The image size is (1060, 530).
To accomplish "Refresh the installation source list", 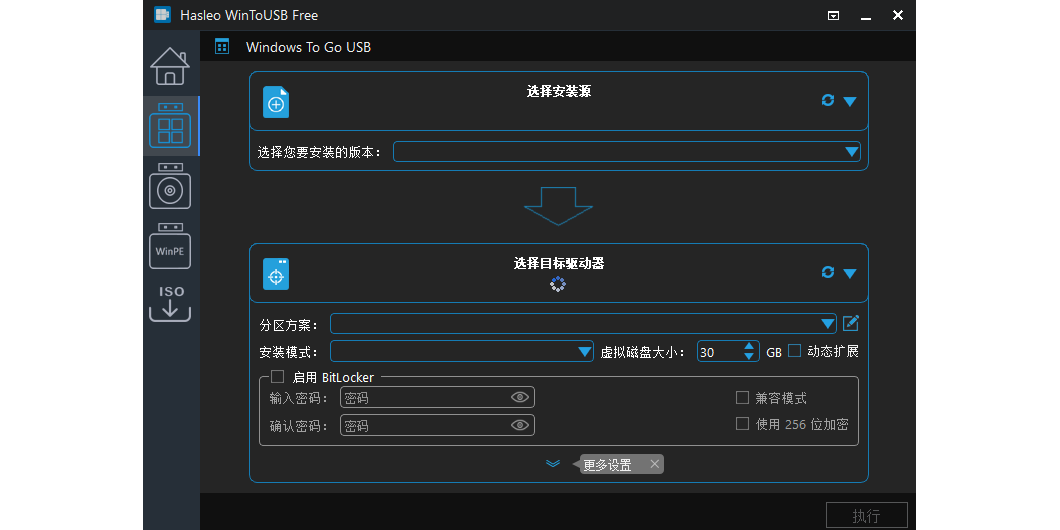I will click(x=827, y=100).
